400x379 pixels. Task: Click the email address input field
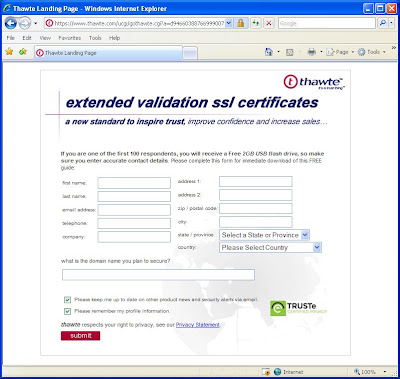coord(134,210)
